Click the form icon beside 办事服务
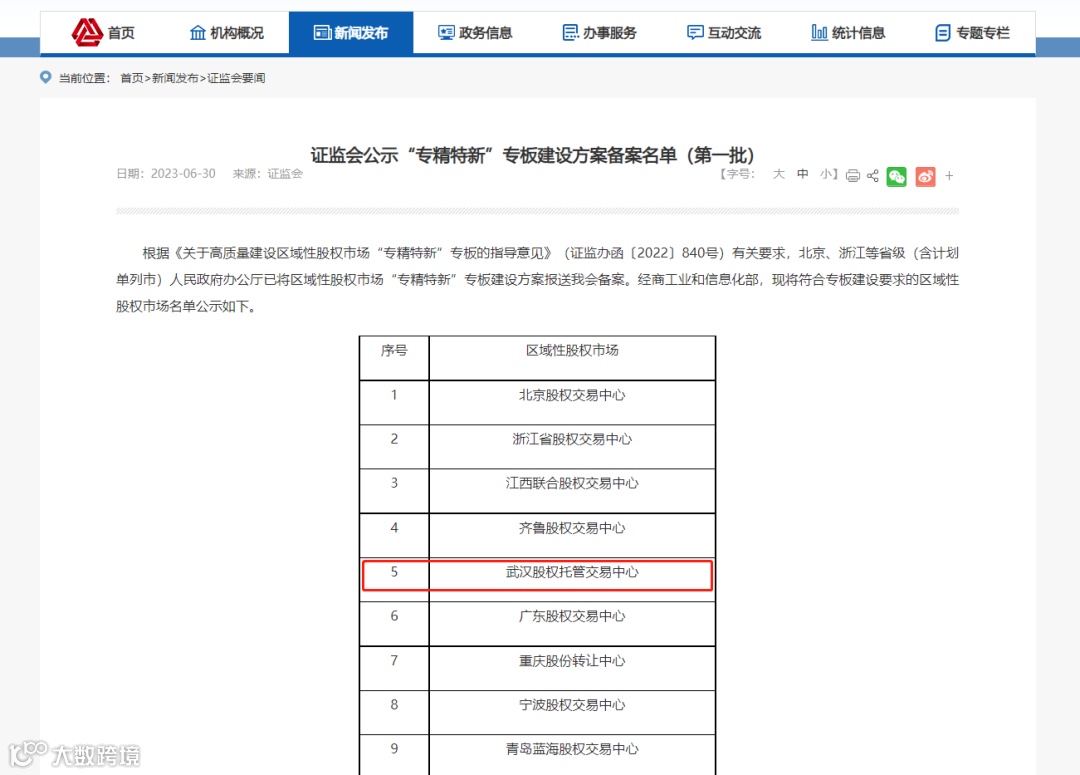This screenshot has width=1080, height=775. tap(570, 32)
